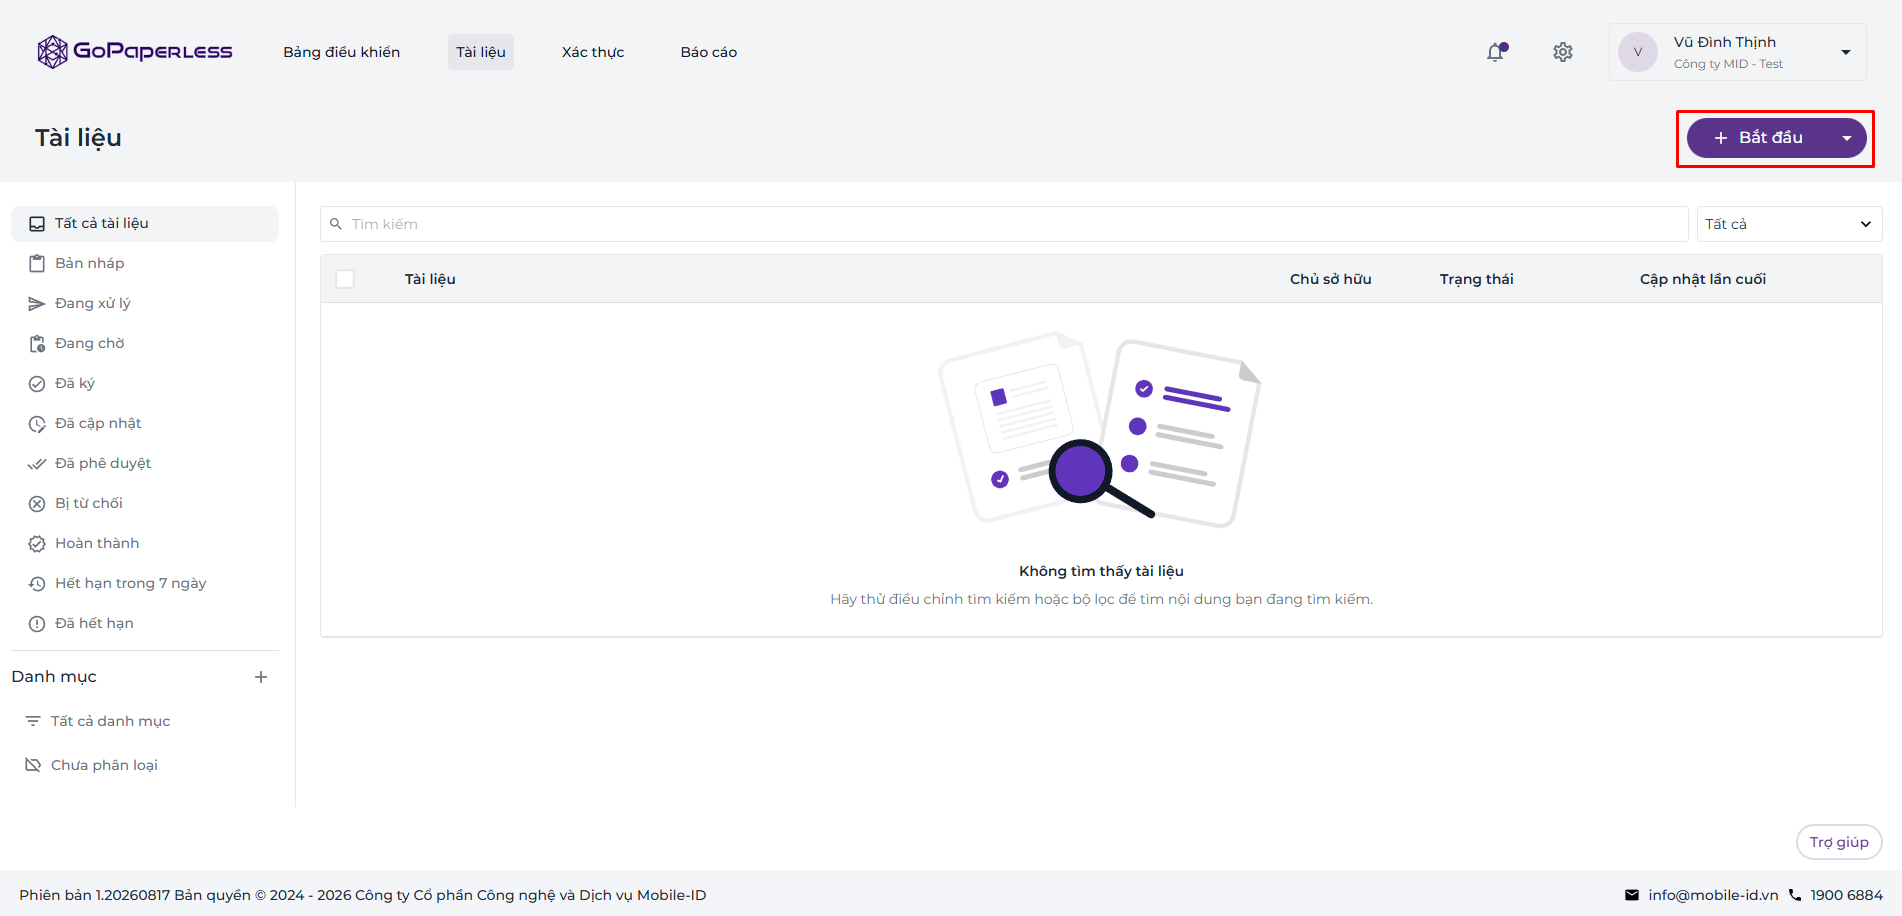Click the 'Đang chờ' pending icon
1902x916 pixels.
(x=37, y=344)
